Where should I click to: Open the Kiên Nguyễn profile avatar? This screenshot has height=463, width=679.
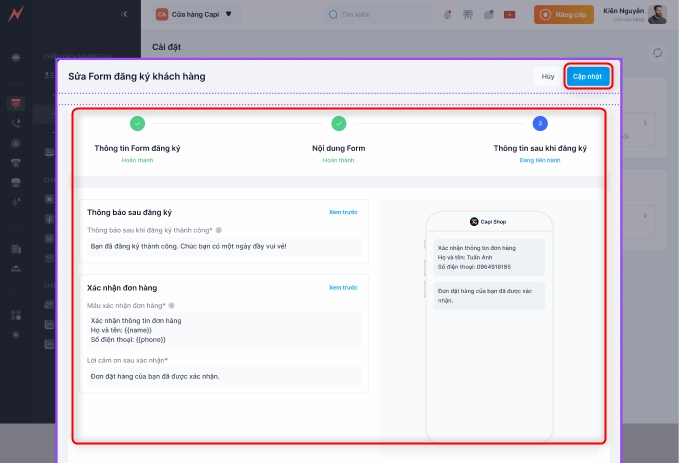click(x=657, y=14)
